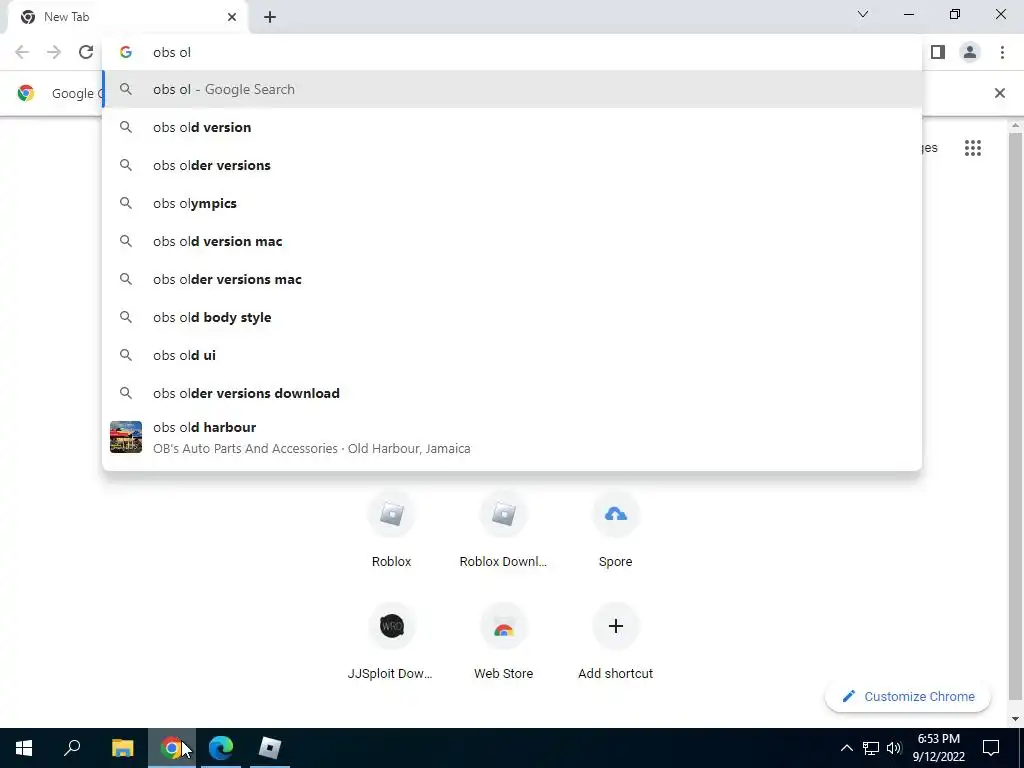The height and width of the screenshot is (768, 1024).
Task: Click the Add shortcut plus tile
Action: 615,643
